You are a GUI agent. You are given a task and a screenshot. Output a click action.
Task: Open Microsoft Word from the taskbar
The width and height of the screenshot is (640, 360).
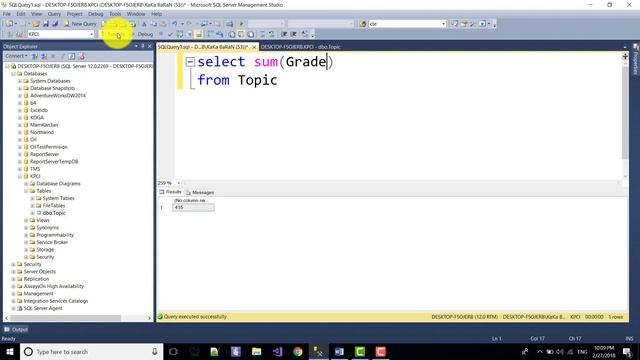339,351
